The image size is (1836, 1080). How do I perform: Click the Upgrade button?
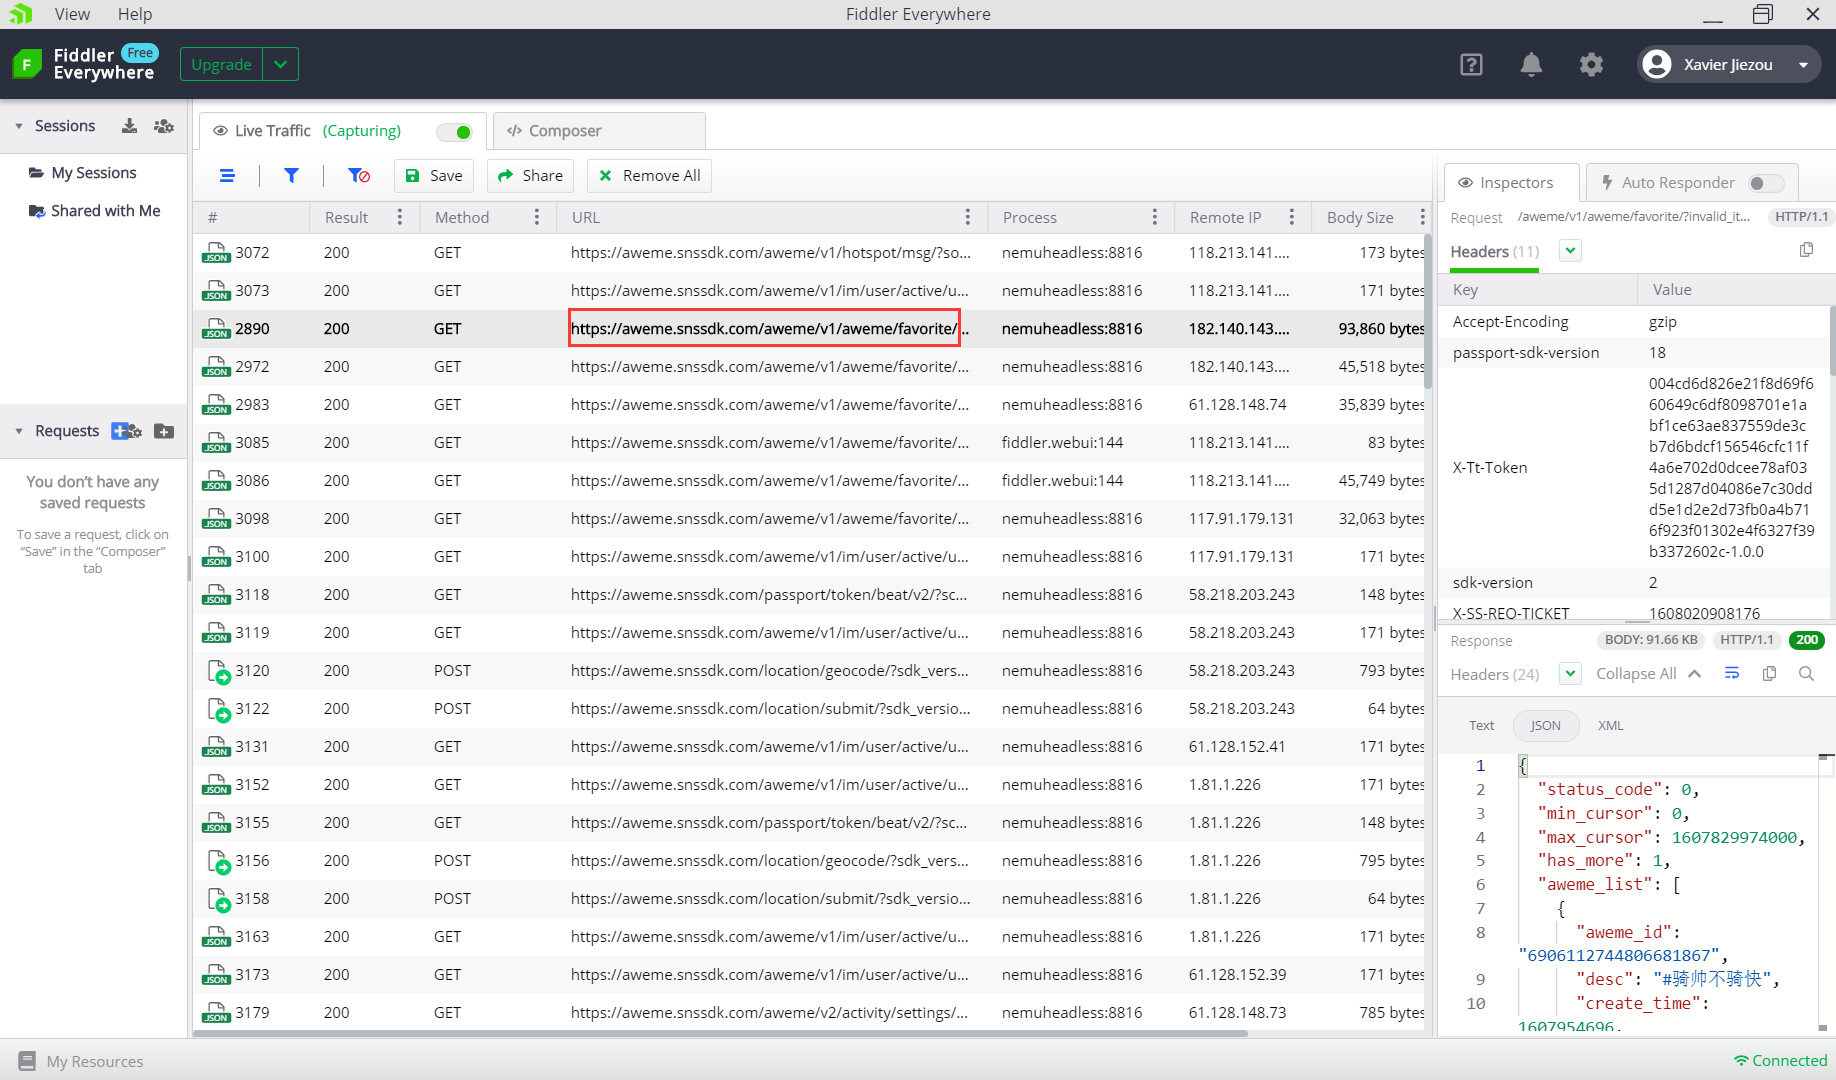[221, 65]
